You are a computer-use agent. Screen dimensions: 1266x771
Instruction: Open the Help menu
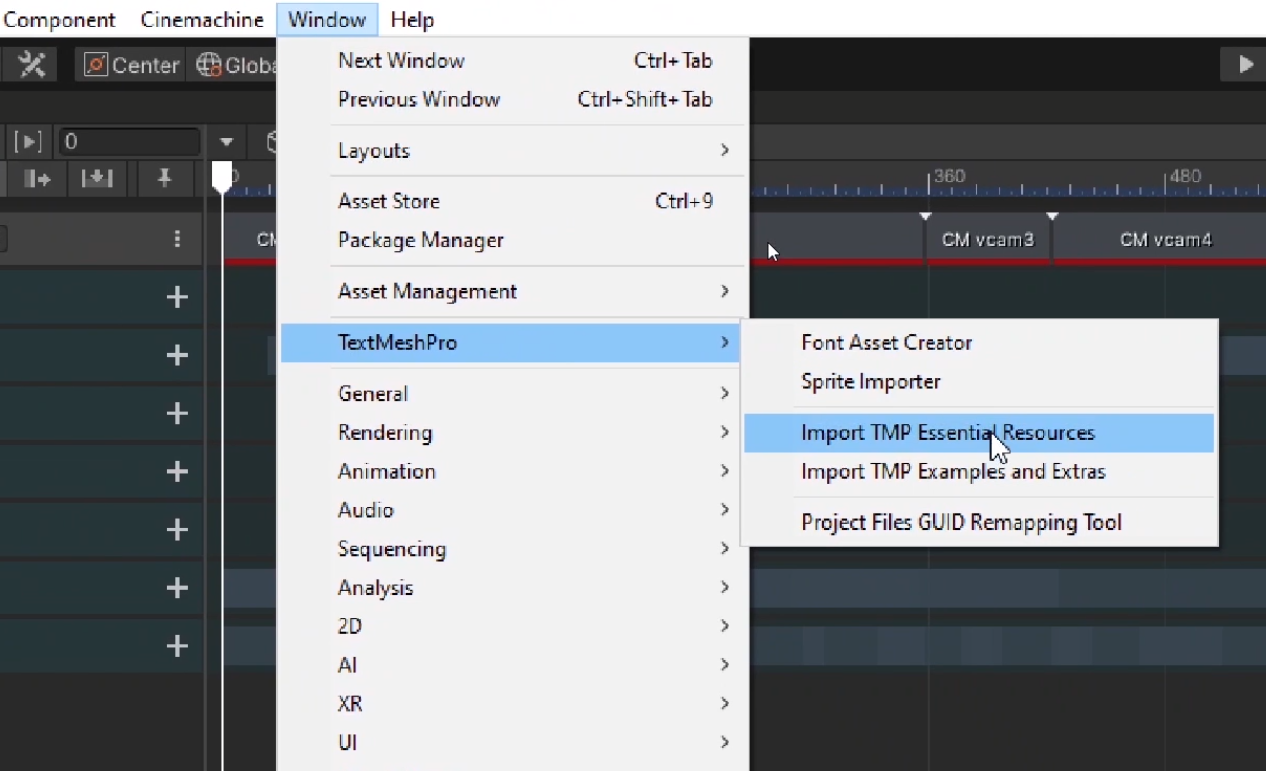[412, 20]
